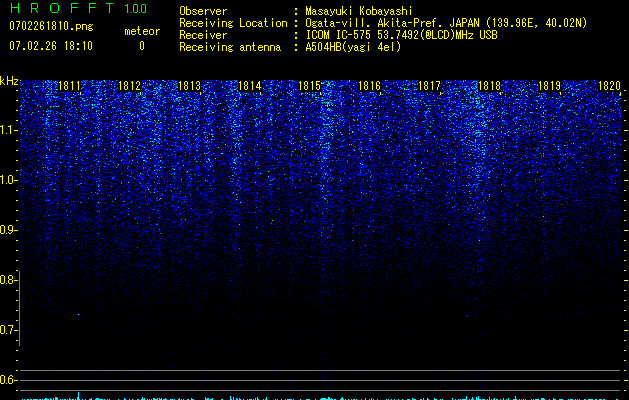Click the Receiving antenna label
The height and width of the screenshot is (400, 629).
coord(230,47)
